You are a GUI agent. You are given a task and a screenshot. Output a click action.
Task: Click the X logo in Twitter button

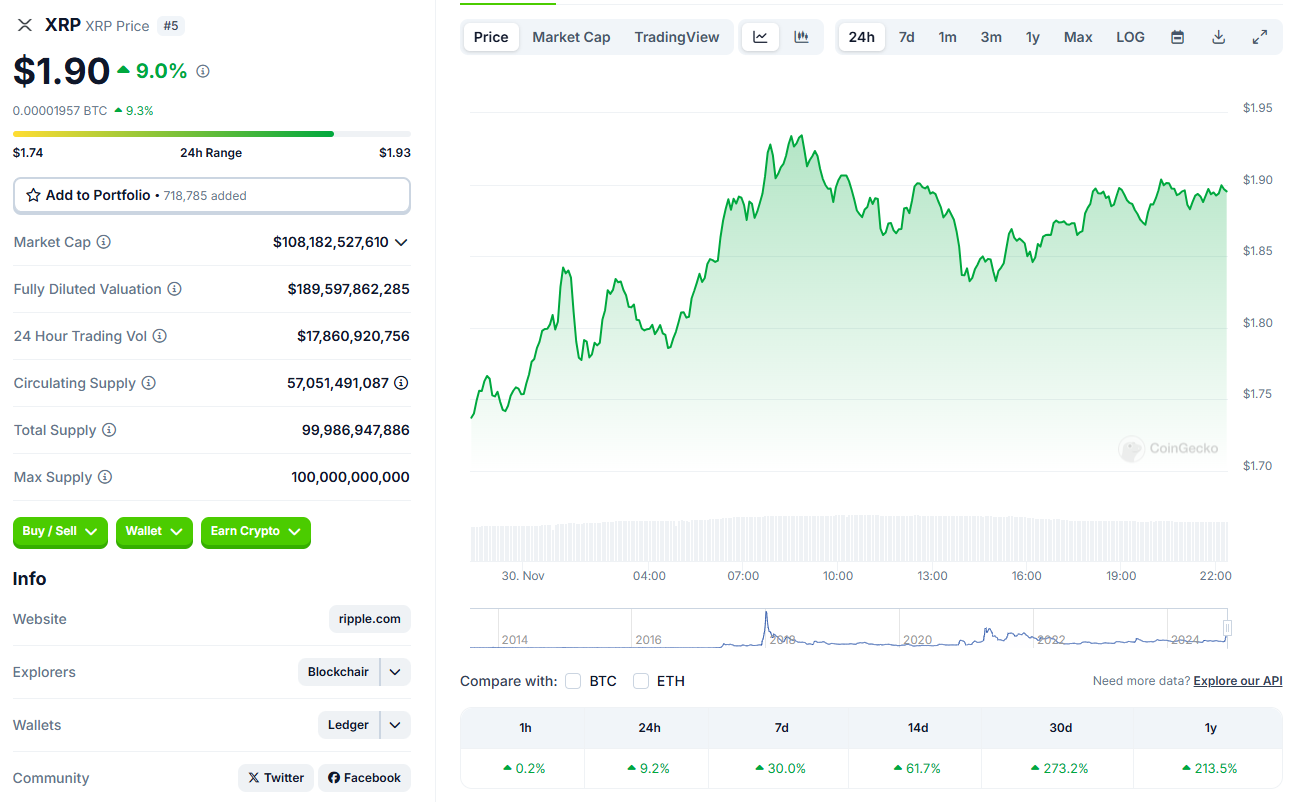click(x=254, y=778)
